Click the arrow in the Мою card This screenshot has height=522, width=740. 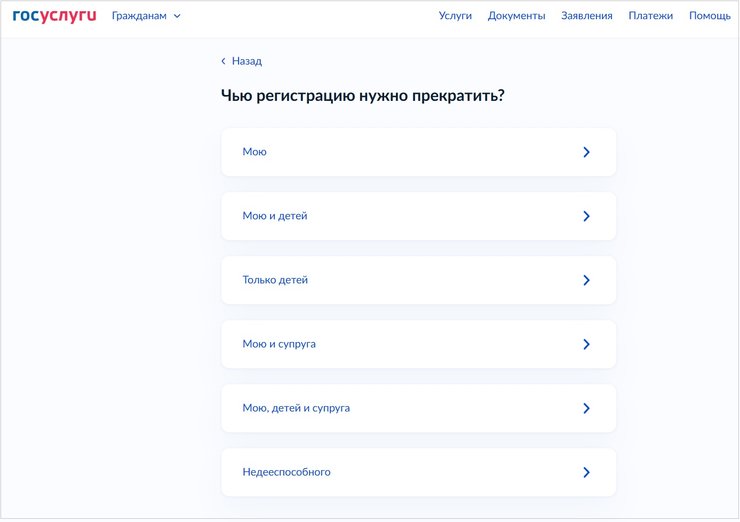pyautogui.click(x=586, y=152)
